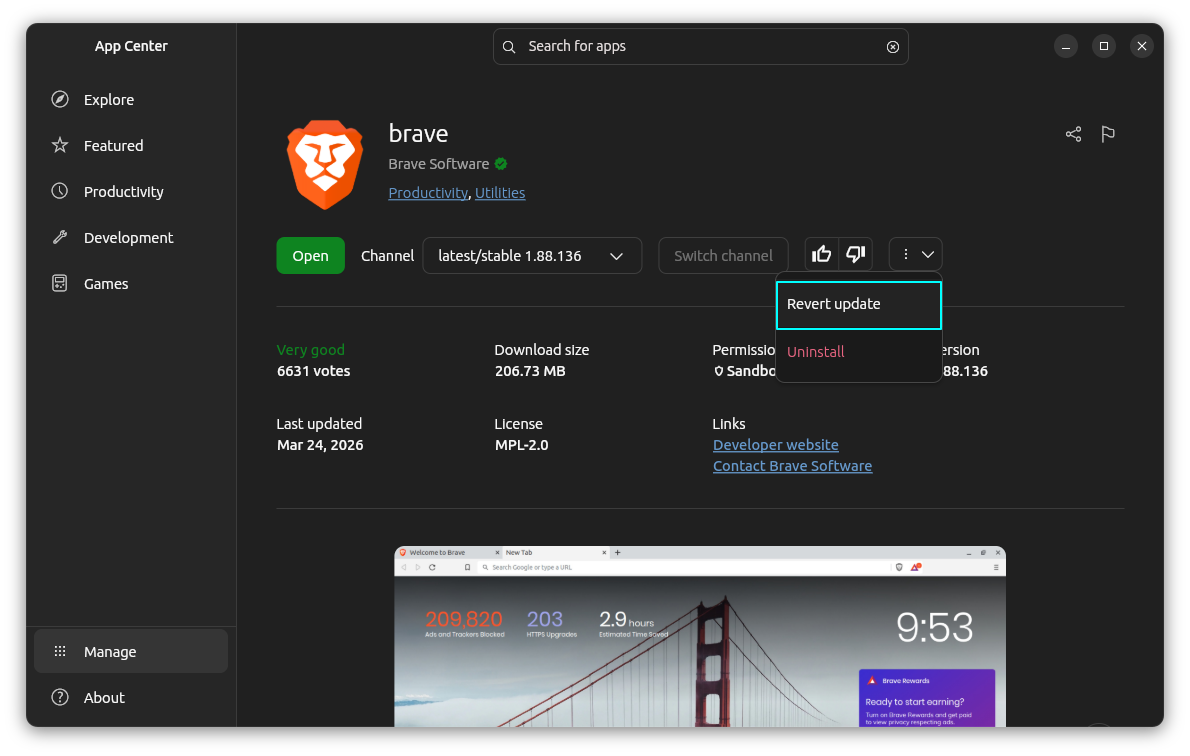Launch brave with the Open button

coord(310,255)
